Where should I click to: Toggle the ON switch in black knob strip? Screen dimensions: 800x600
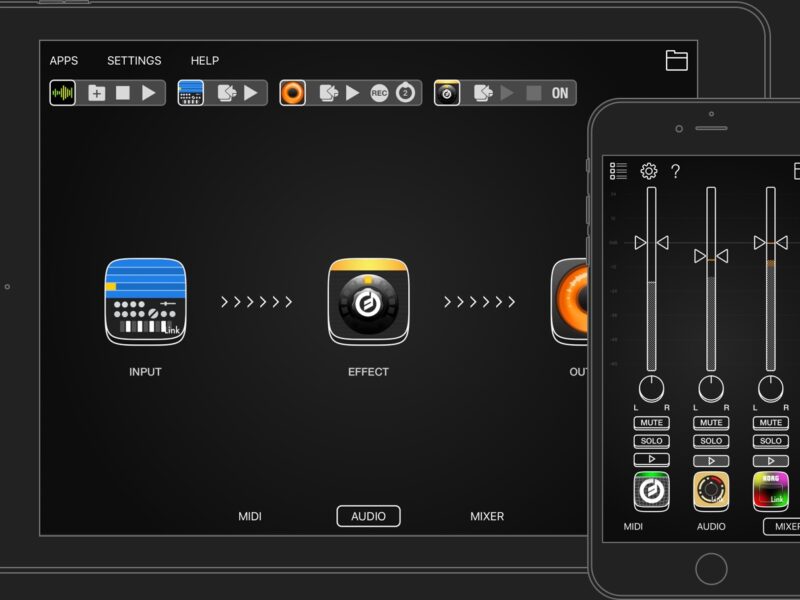[560, 93]
